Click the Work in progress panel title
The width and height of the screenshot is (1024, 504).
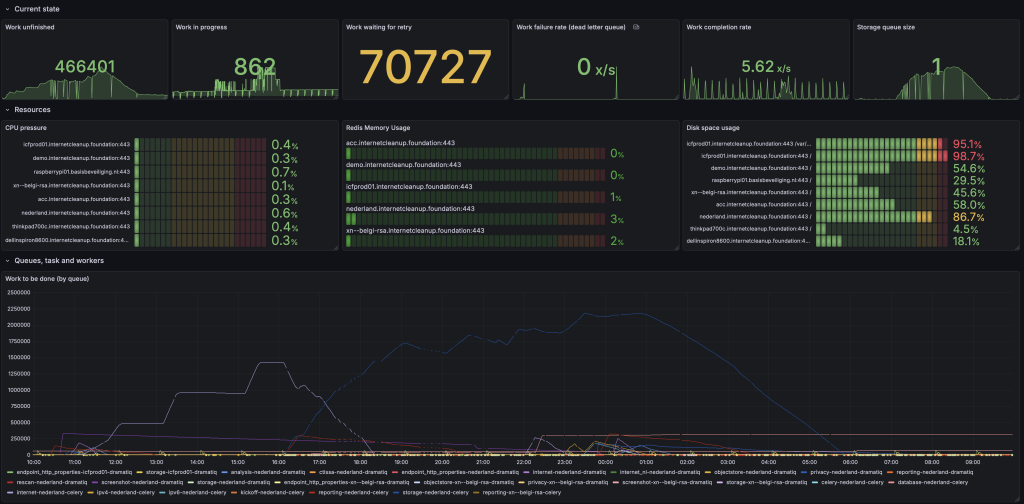(x=200, y=27)
